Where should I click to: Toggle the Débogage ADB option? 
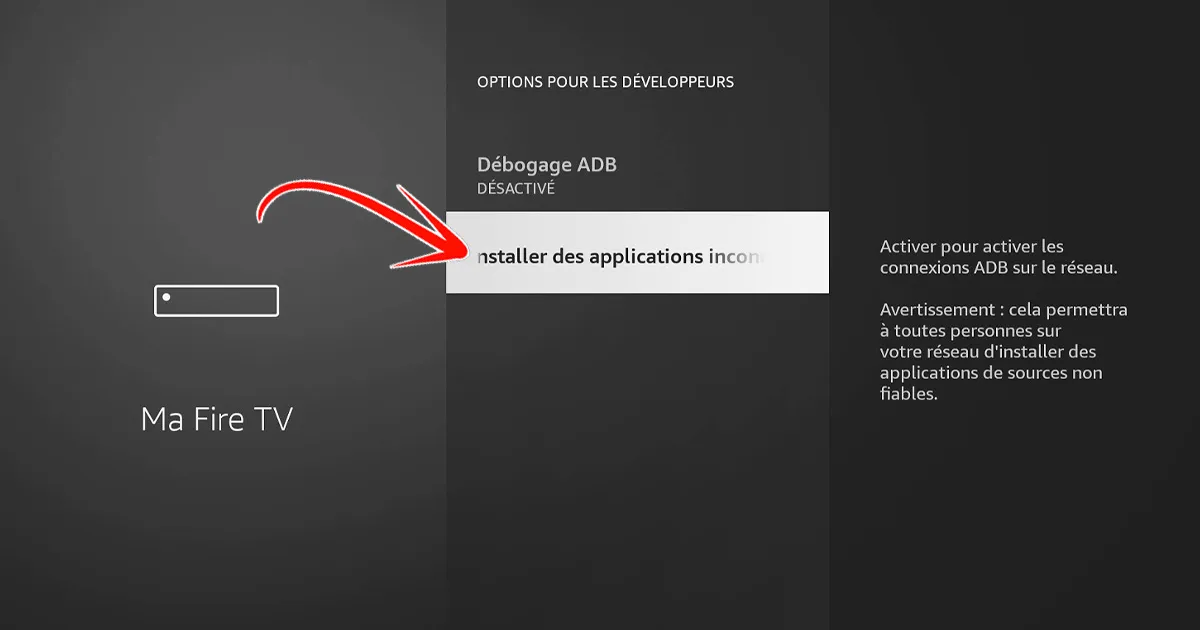click(x=546, y=165)
